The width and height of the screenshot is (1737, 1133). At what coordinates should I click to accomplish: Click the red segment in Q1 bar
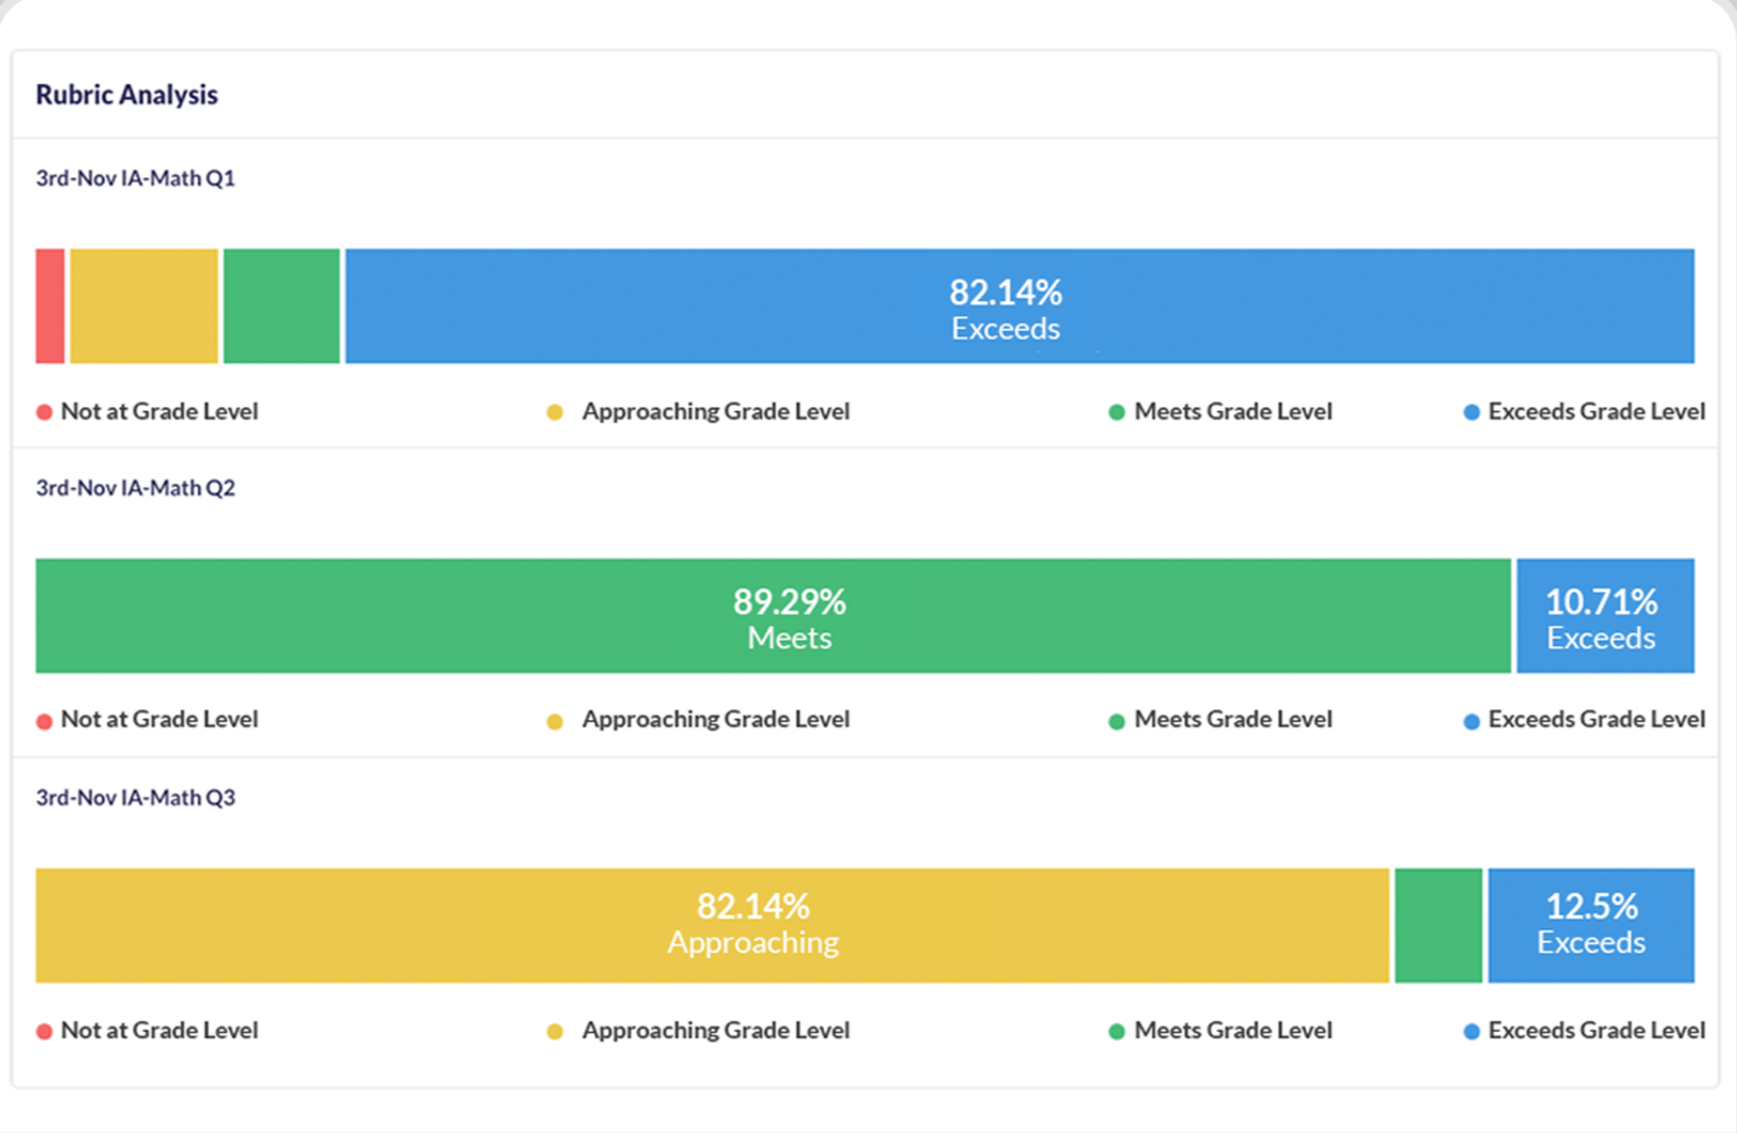coord(50,306)
